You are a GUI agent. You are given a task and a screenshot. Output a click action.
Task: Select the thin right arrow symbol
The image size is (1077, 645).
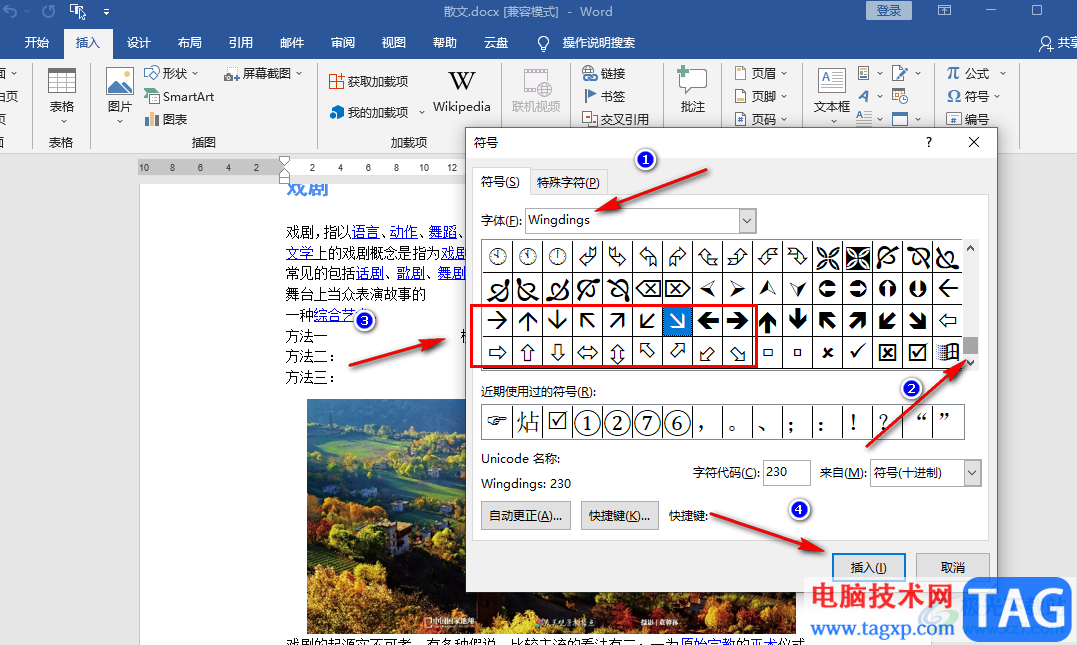pyautogui.click(x=497, y=319)
